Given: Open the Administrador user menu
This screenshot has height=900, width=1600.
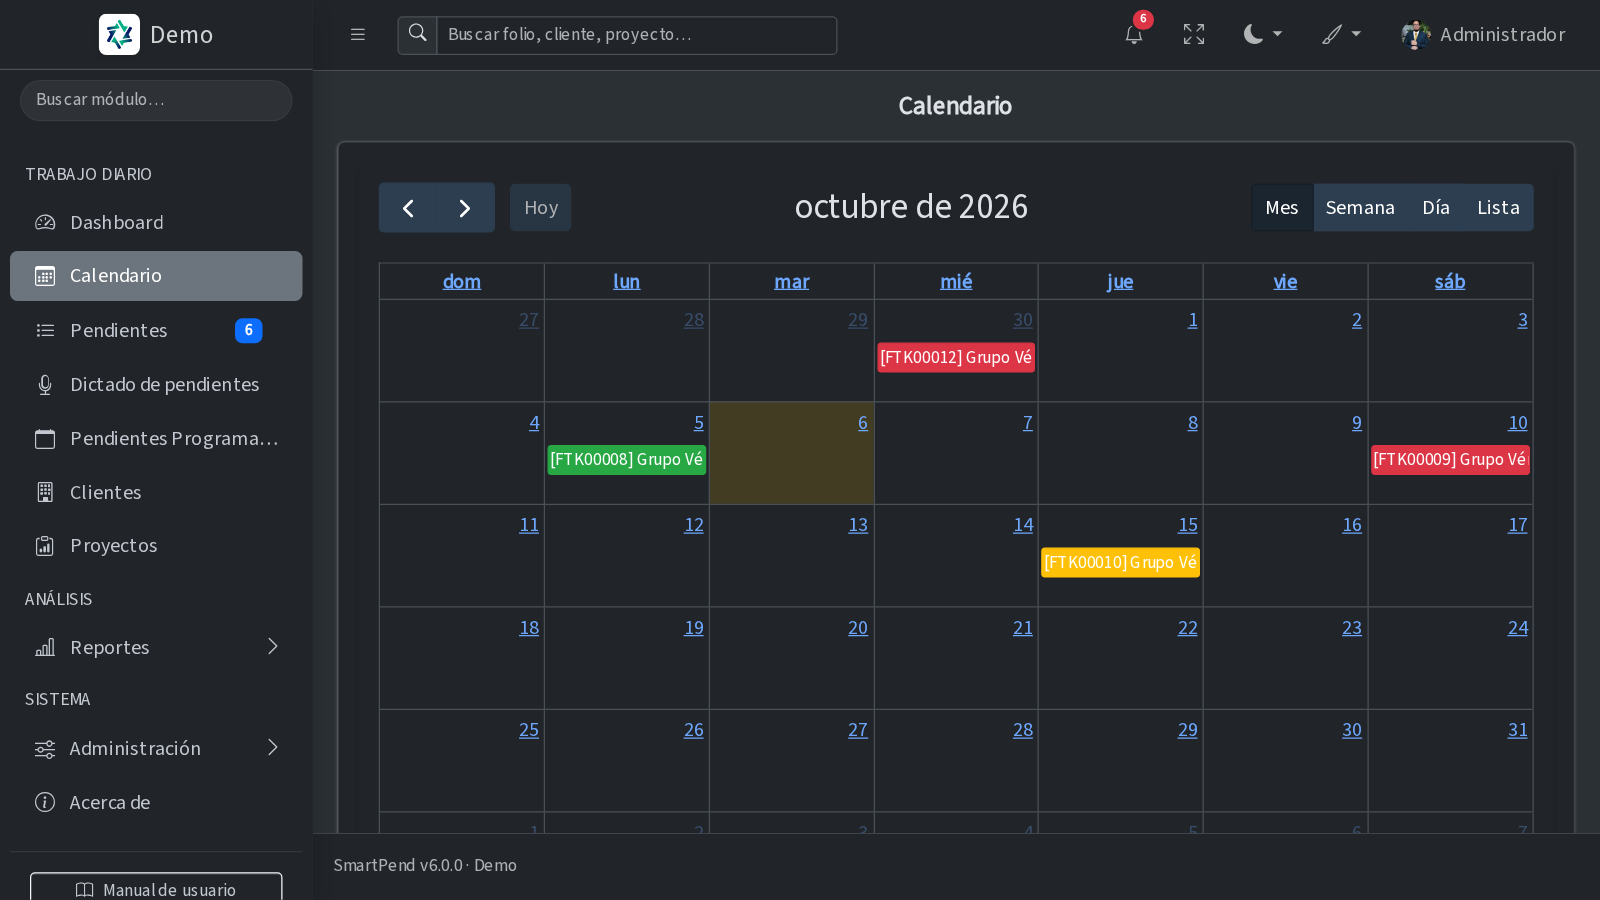Looking at the screenshot, I should 1483,34.
